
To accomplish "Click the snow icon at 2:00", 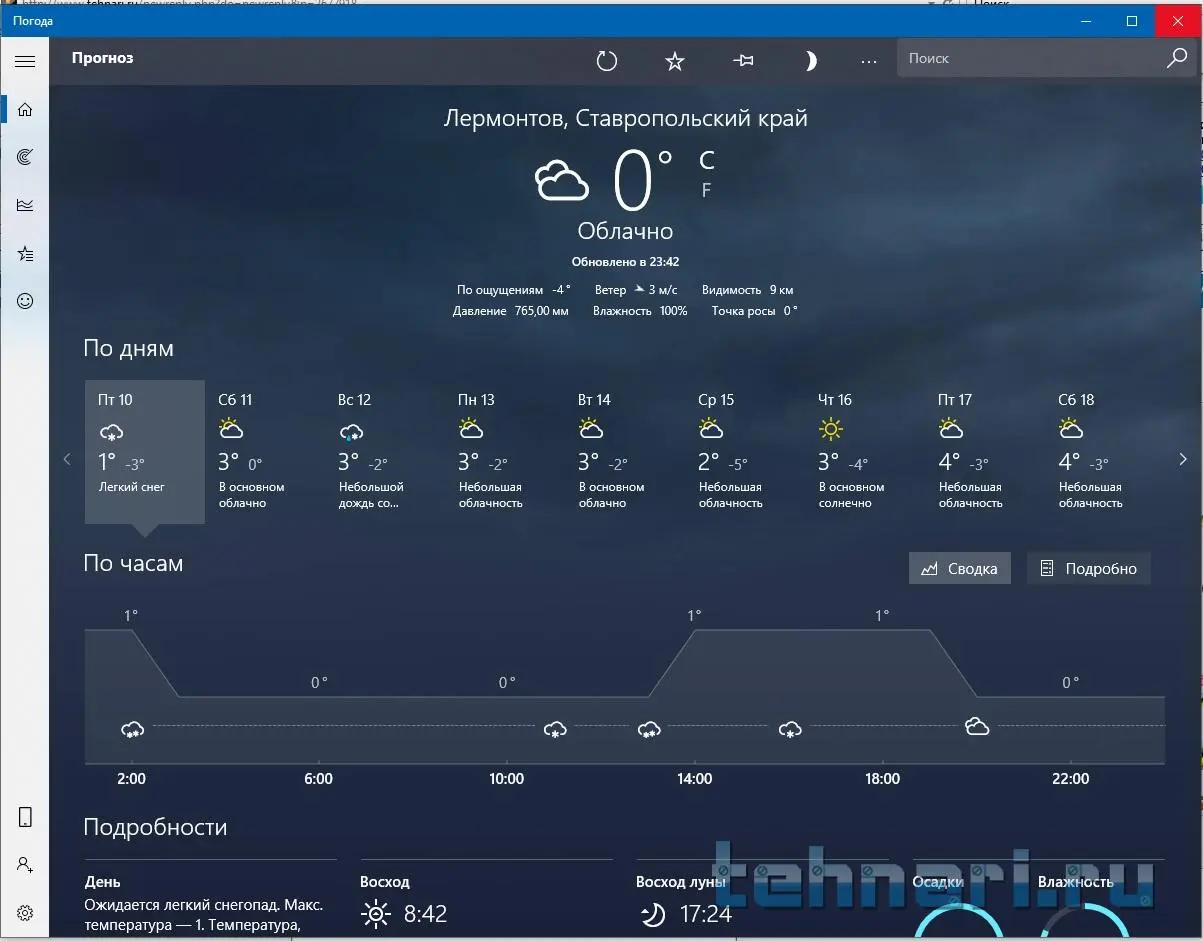I will 132,729.
